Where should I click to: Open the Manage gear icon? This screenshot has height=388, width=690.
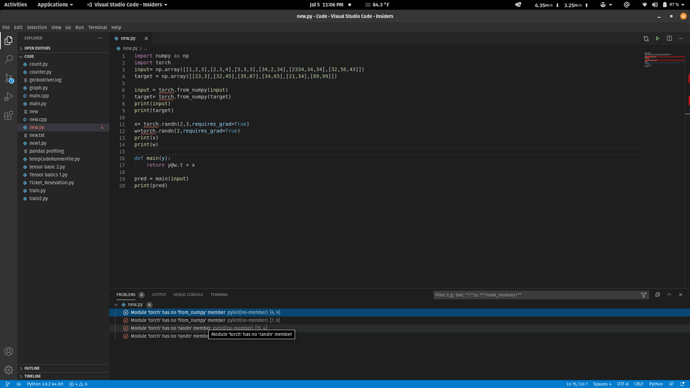point(8,370)
